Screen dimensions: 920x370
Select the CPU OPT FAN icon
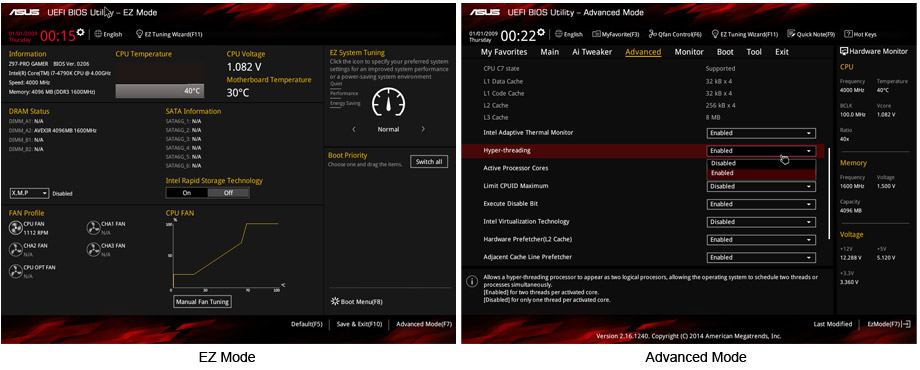pyautogui.click(x=15, y=271)
